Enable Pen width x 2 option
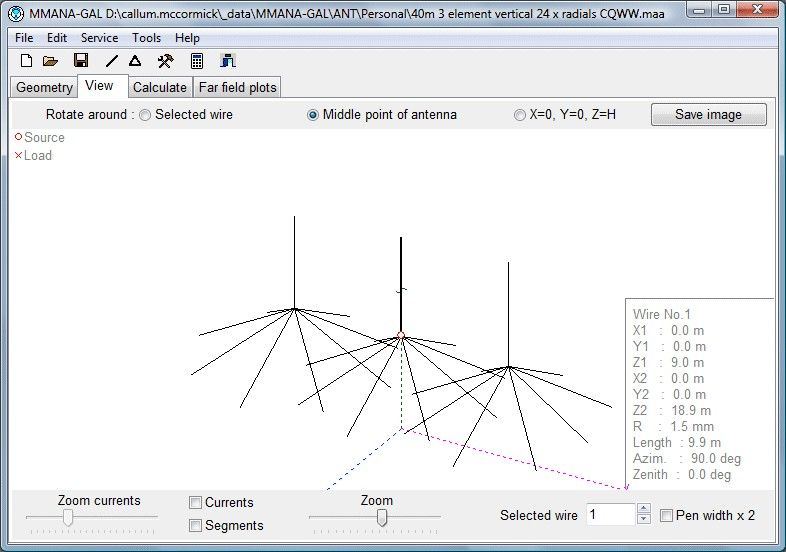Image resolution: width=786 pixels, height=552 pixels. pyautogui.click(x=667, y=516)
